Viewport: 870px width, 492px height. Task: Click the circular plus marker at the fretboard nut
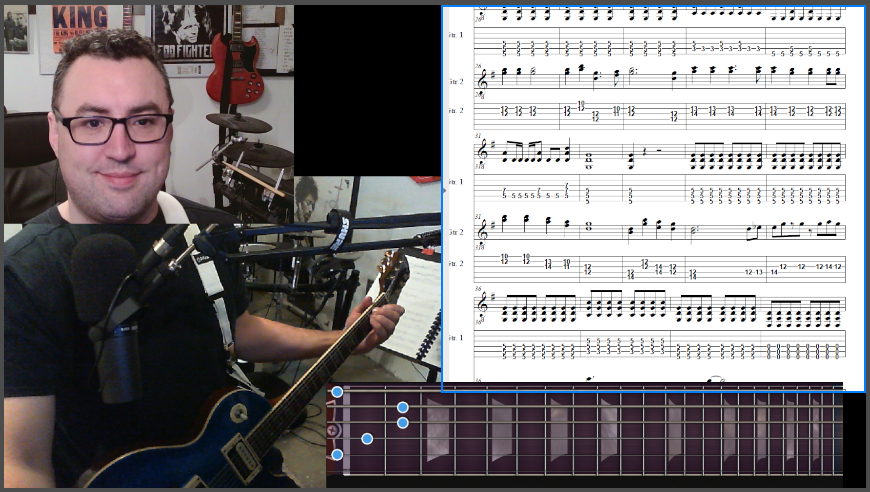coord(332,430)
